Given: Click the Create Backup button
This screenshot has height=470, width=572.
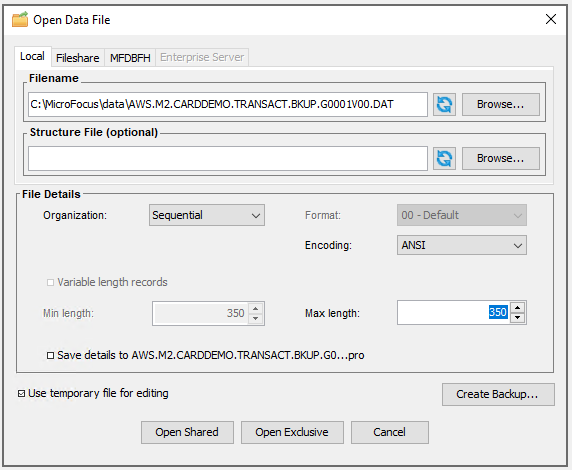Looking at the screenshot, I should pos(498,394).
